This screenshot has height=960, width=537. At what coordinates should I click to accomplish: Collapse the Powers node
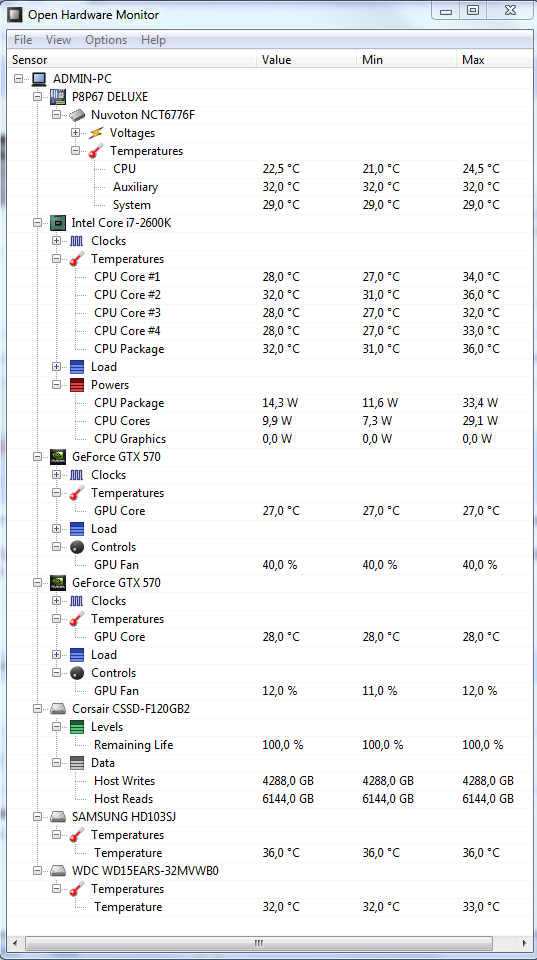(x=56, y=385)
